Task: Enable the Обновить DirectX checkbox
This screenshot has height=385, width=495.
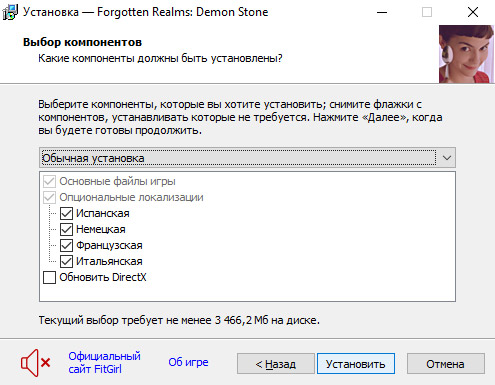Action: [49, 277]
